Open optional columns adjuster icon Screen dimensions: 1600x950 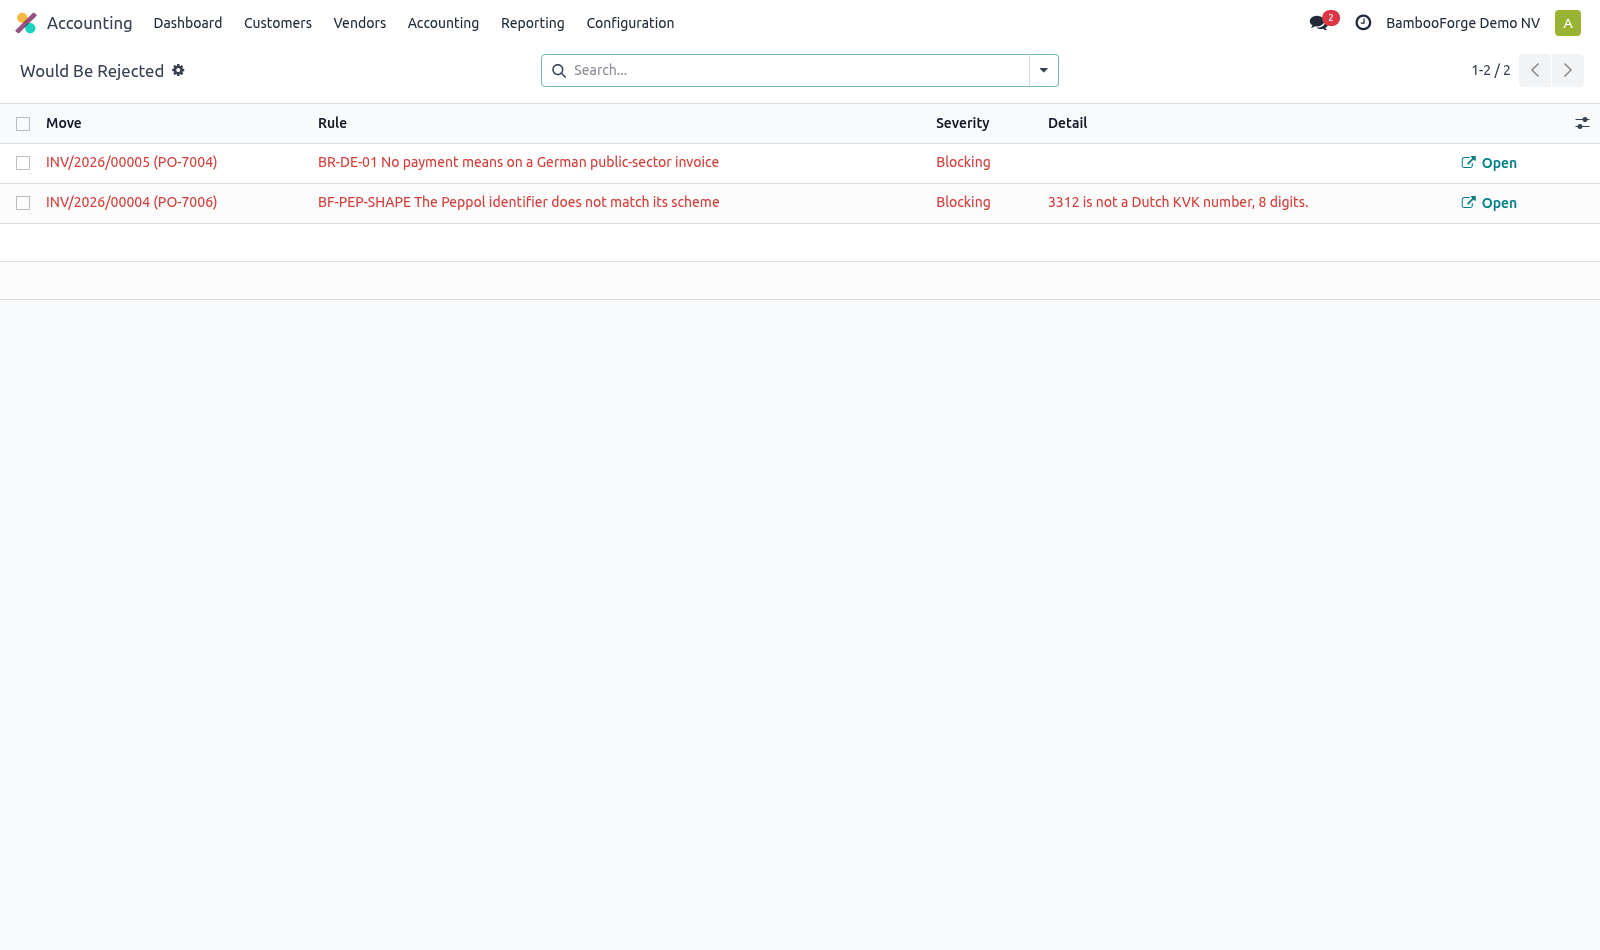(1582, 123)
